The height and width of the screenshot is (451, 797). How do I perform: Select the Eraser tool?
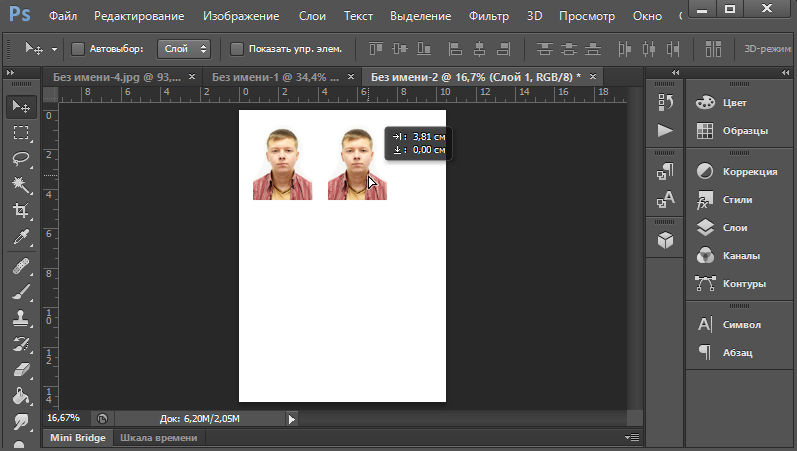click(20, 370)
